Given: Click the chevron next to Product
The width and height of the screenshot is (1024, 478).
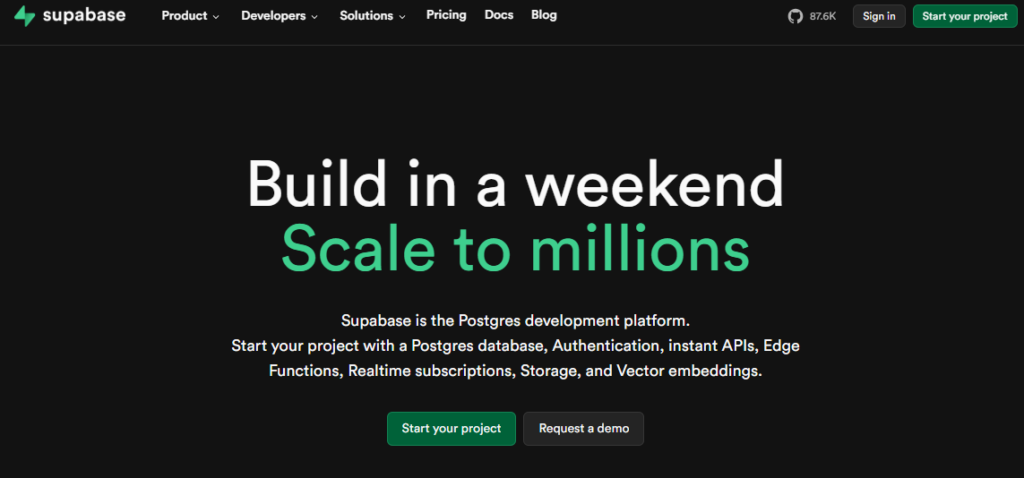Looking at the screenshot, I should click(216, 16).
